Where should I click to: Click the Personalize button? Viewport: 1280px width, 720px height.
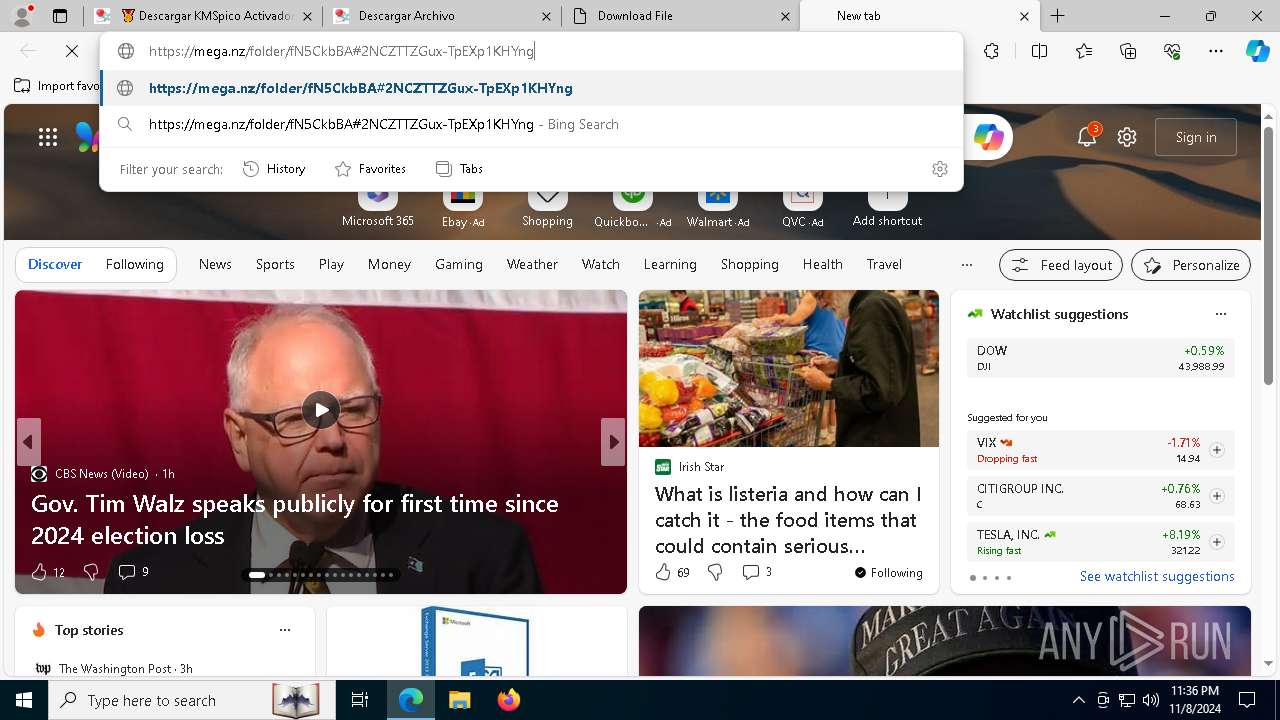coord(1191,265)
